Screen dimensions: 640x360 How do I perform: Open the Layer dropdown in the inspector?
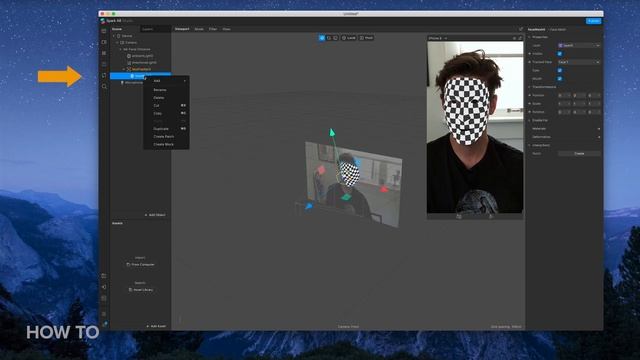pyautogui.click(x=579, y=45)
